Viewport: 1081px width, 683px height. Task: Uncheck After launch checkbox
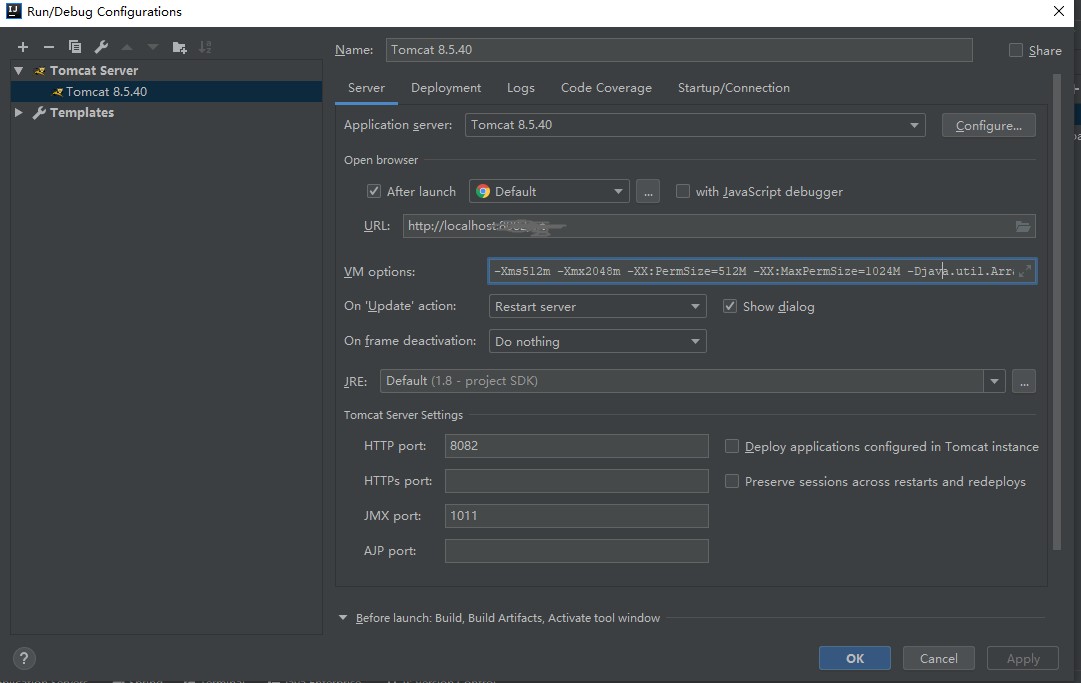click(374, 191)
